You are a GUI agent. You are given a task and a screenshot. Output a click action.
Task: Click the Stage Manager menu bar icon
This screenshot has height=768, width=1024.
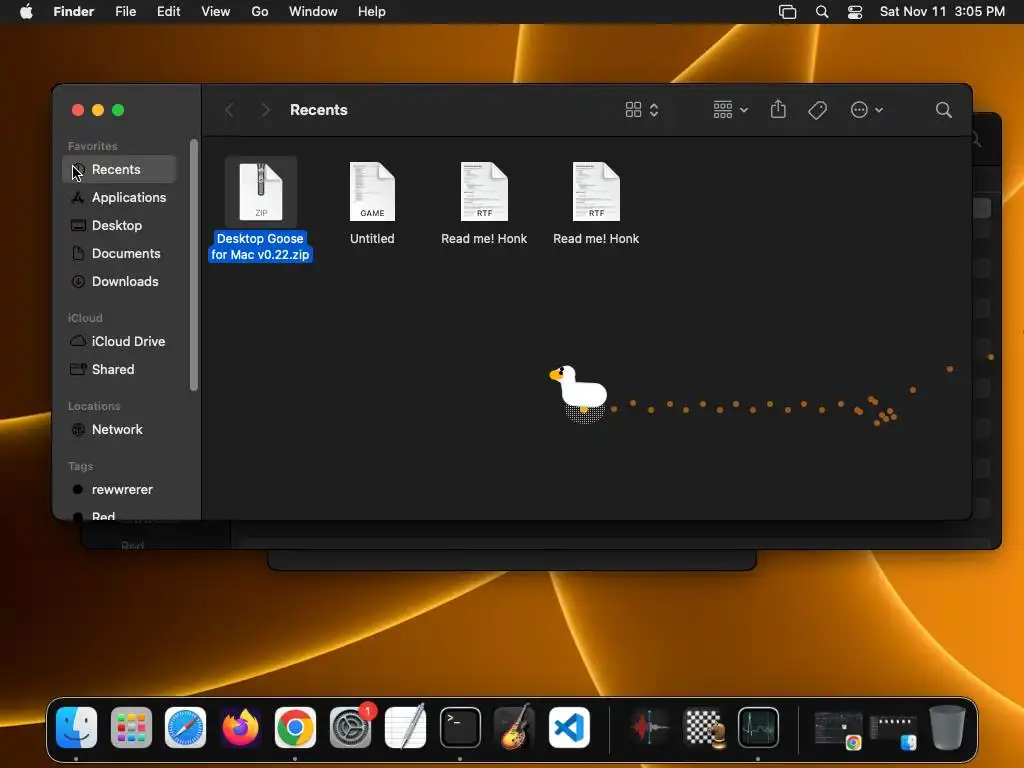tap(788, 12)
